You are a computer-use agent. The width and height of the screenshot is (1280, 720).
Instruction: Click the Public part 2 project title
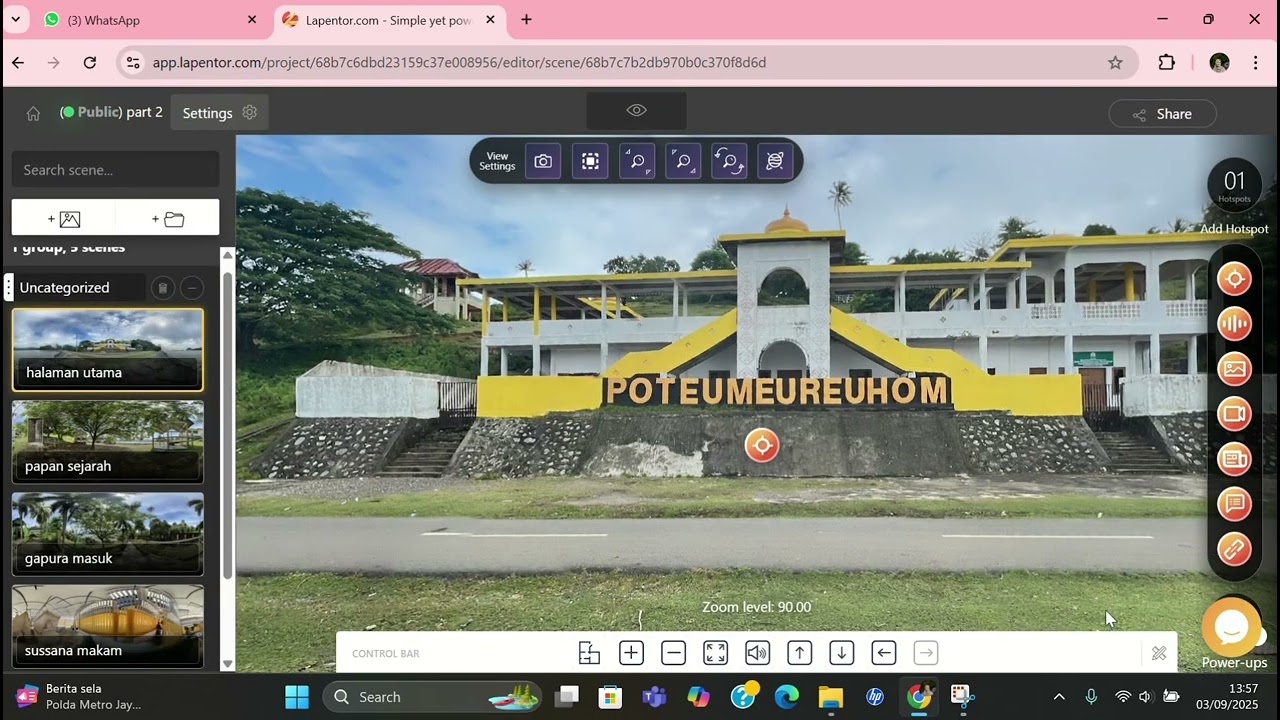[111, 112]
